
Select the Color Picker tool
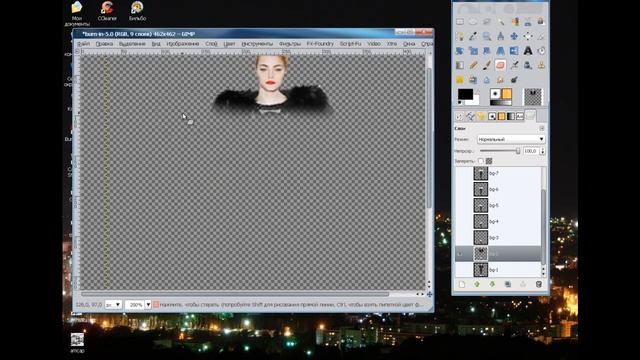473,36
